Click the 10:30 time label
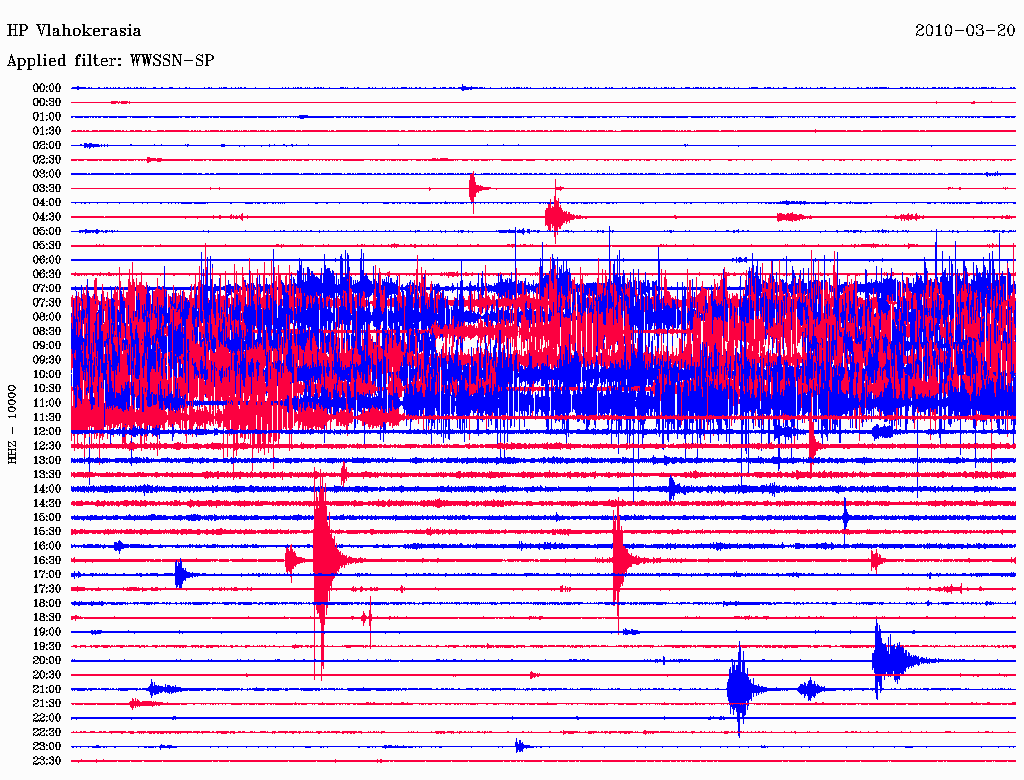 click(47, 389)
